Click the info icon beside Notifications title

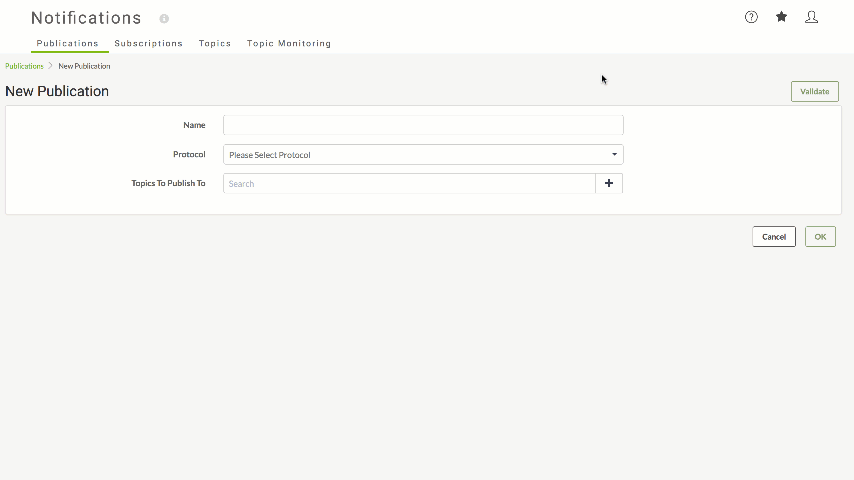(x=164, y=19)
